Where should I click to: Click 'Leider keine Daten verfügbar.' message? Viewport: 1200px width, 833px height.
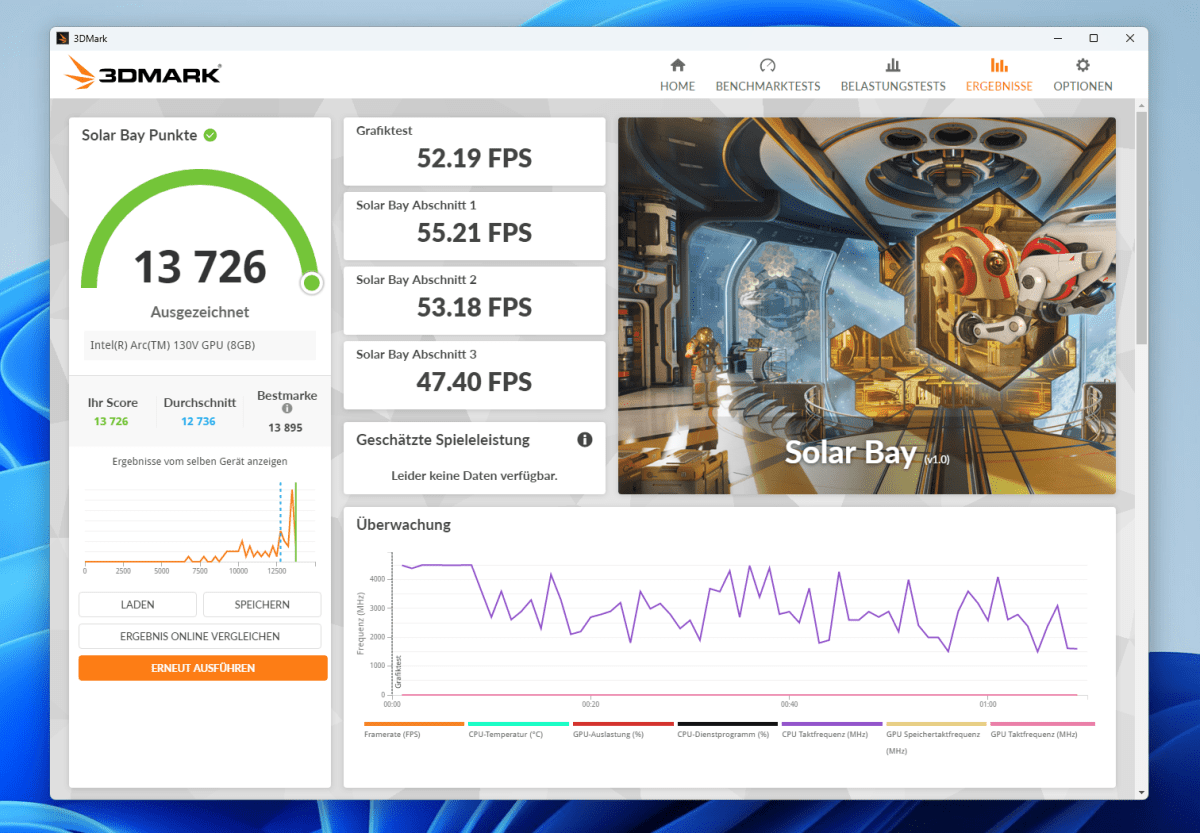coord(474,475)
